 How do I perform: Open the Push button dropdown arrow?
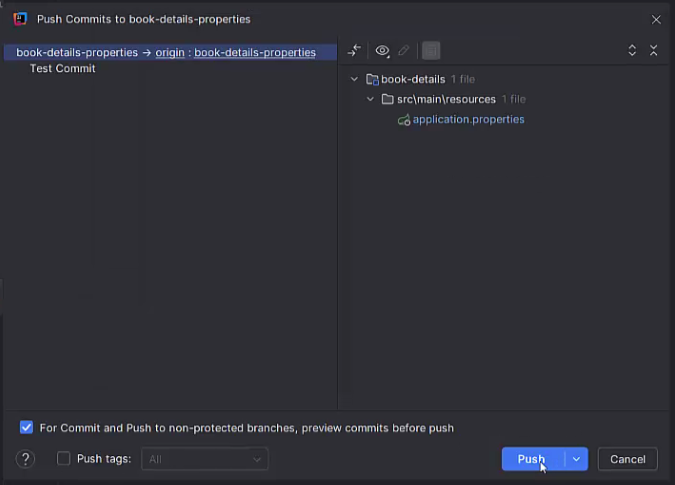(576, 459)
